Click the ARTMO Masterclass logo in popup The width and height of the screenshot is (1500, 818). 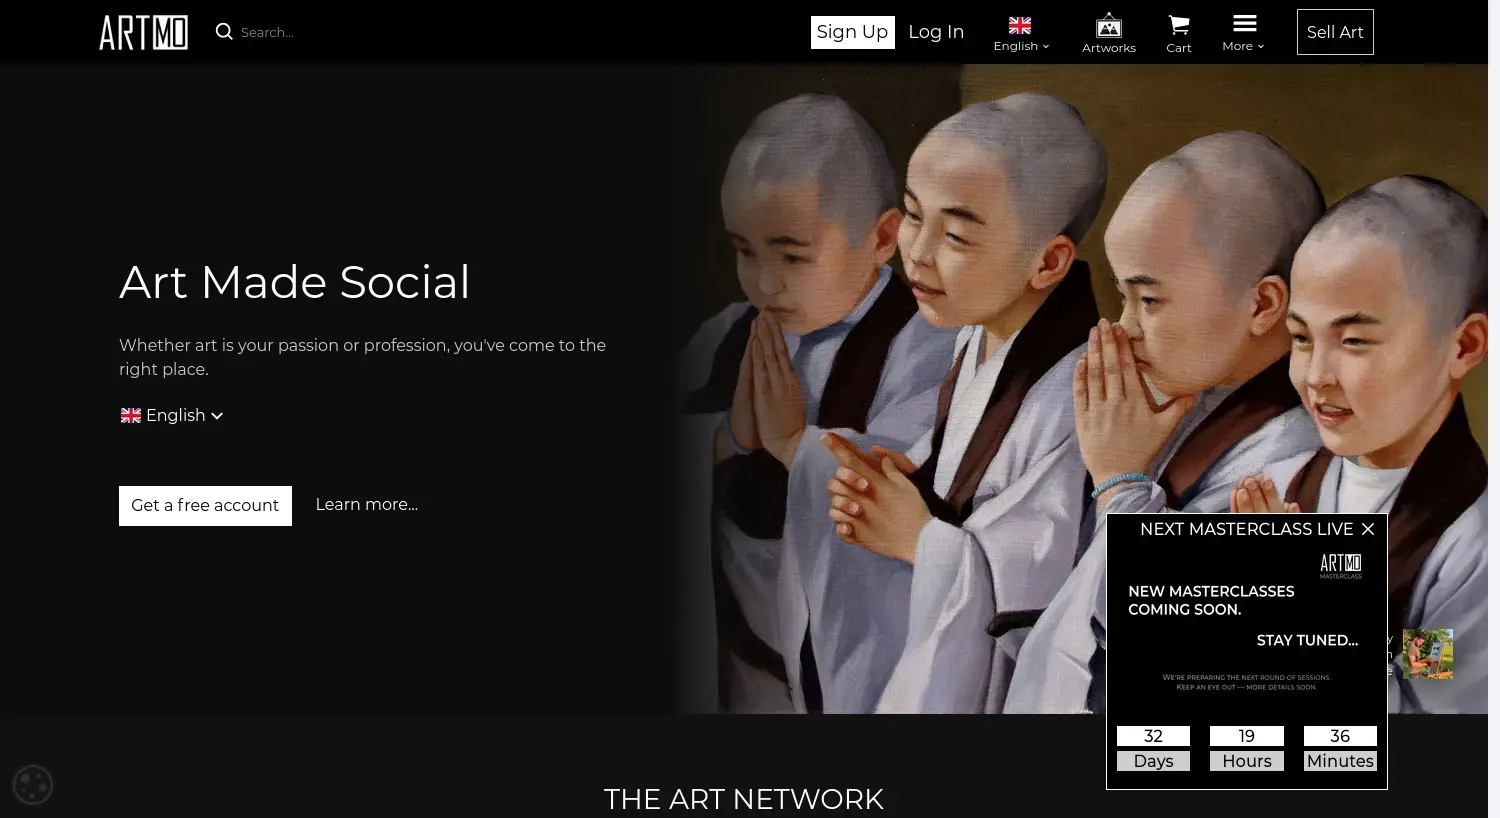coord(1341,566)
